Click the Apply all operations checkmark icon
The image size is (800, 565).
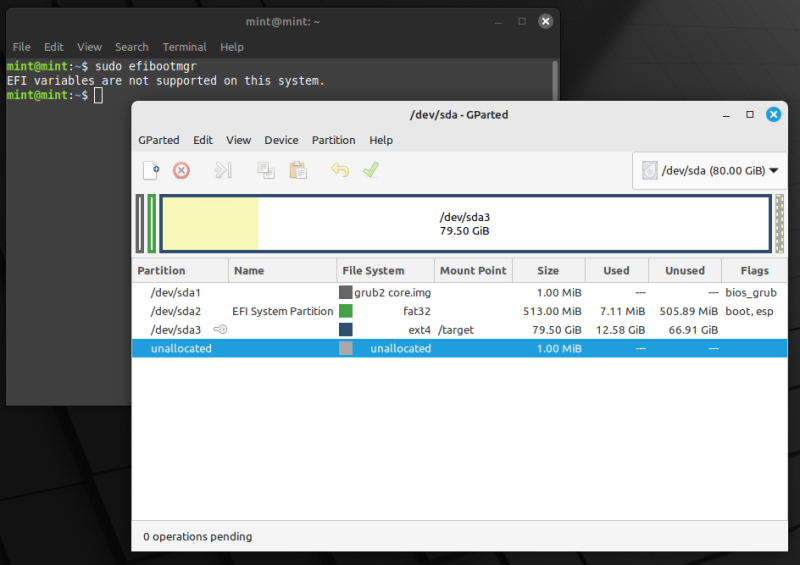click(370, 170)
